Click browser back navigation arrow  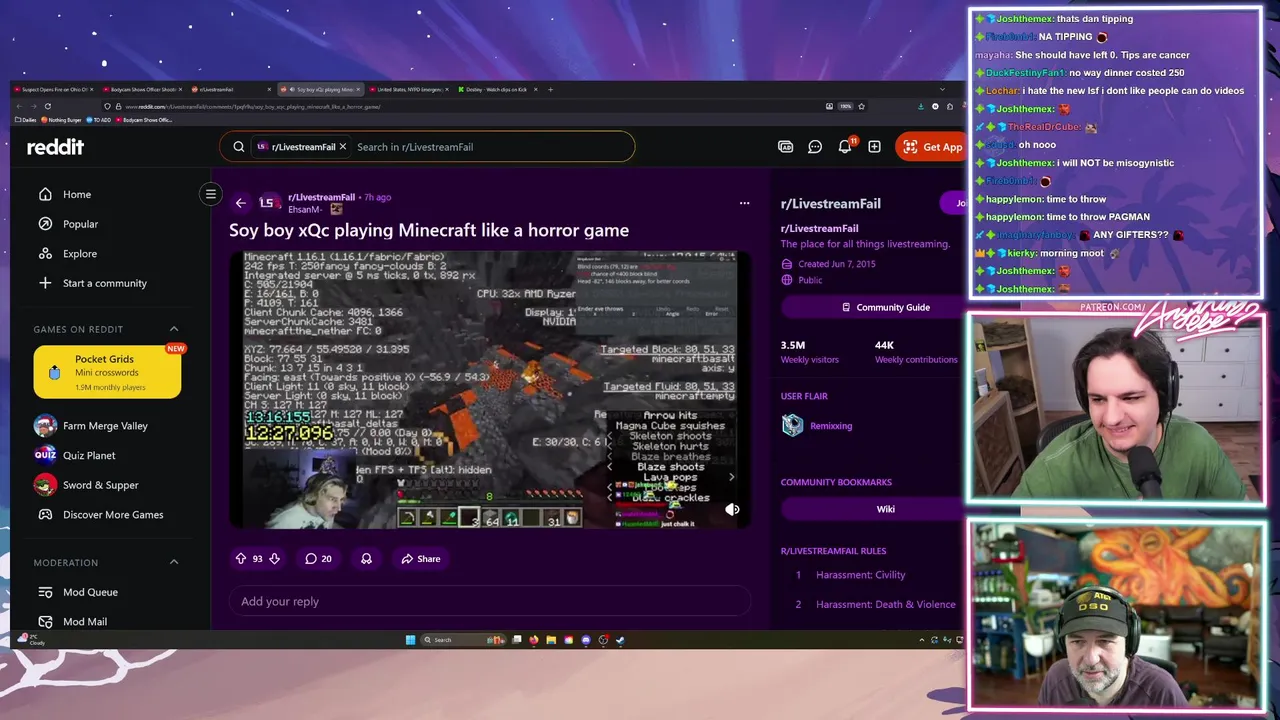point(19,106)
